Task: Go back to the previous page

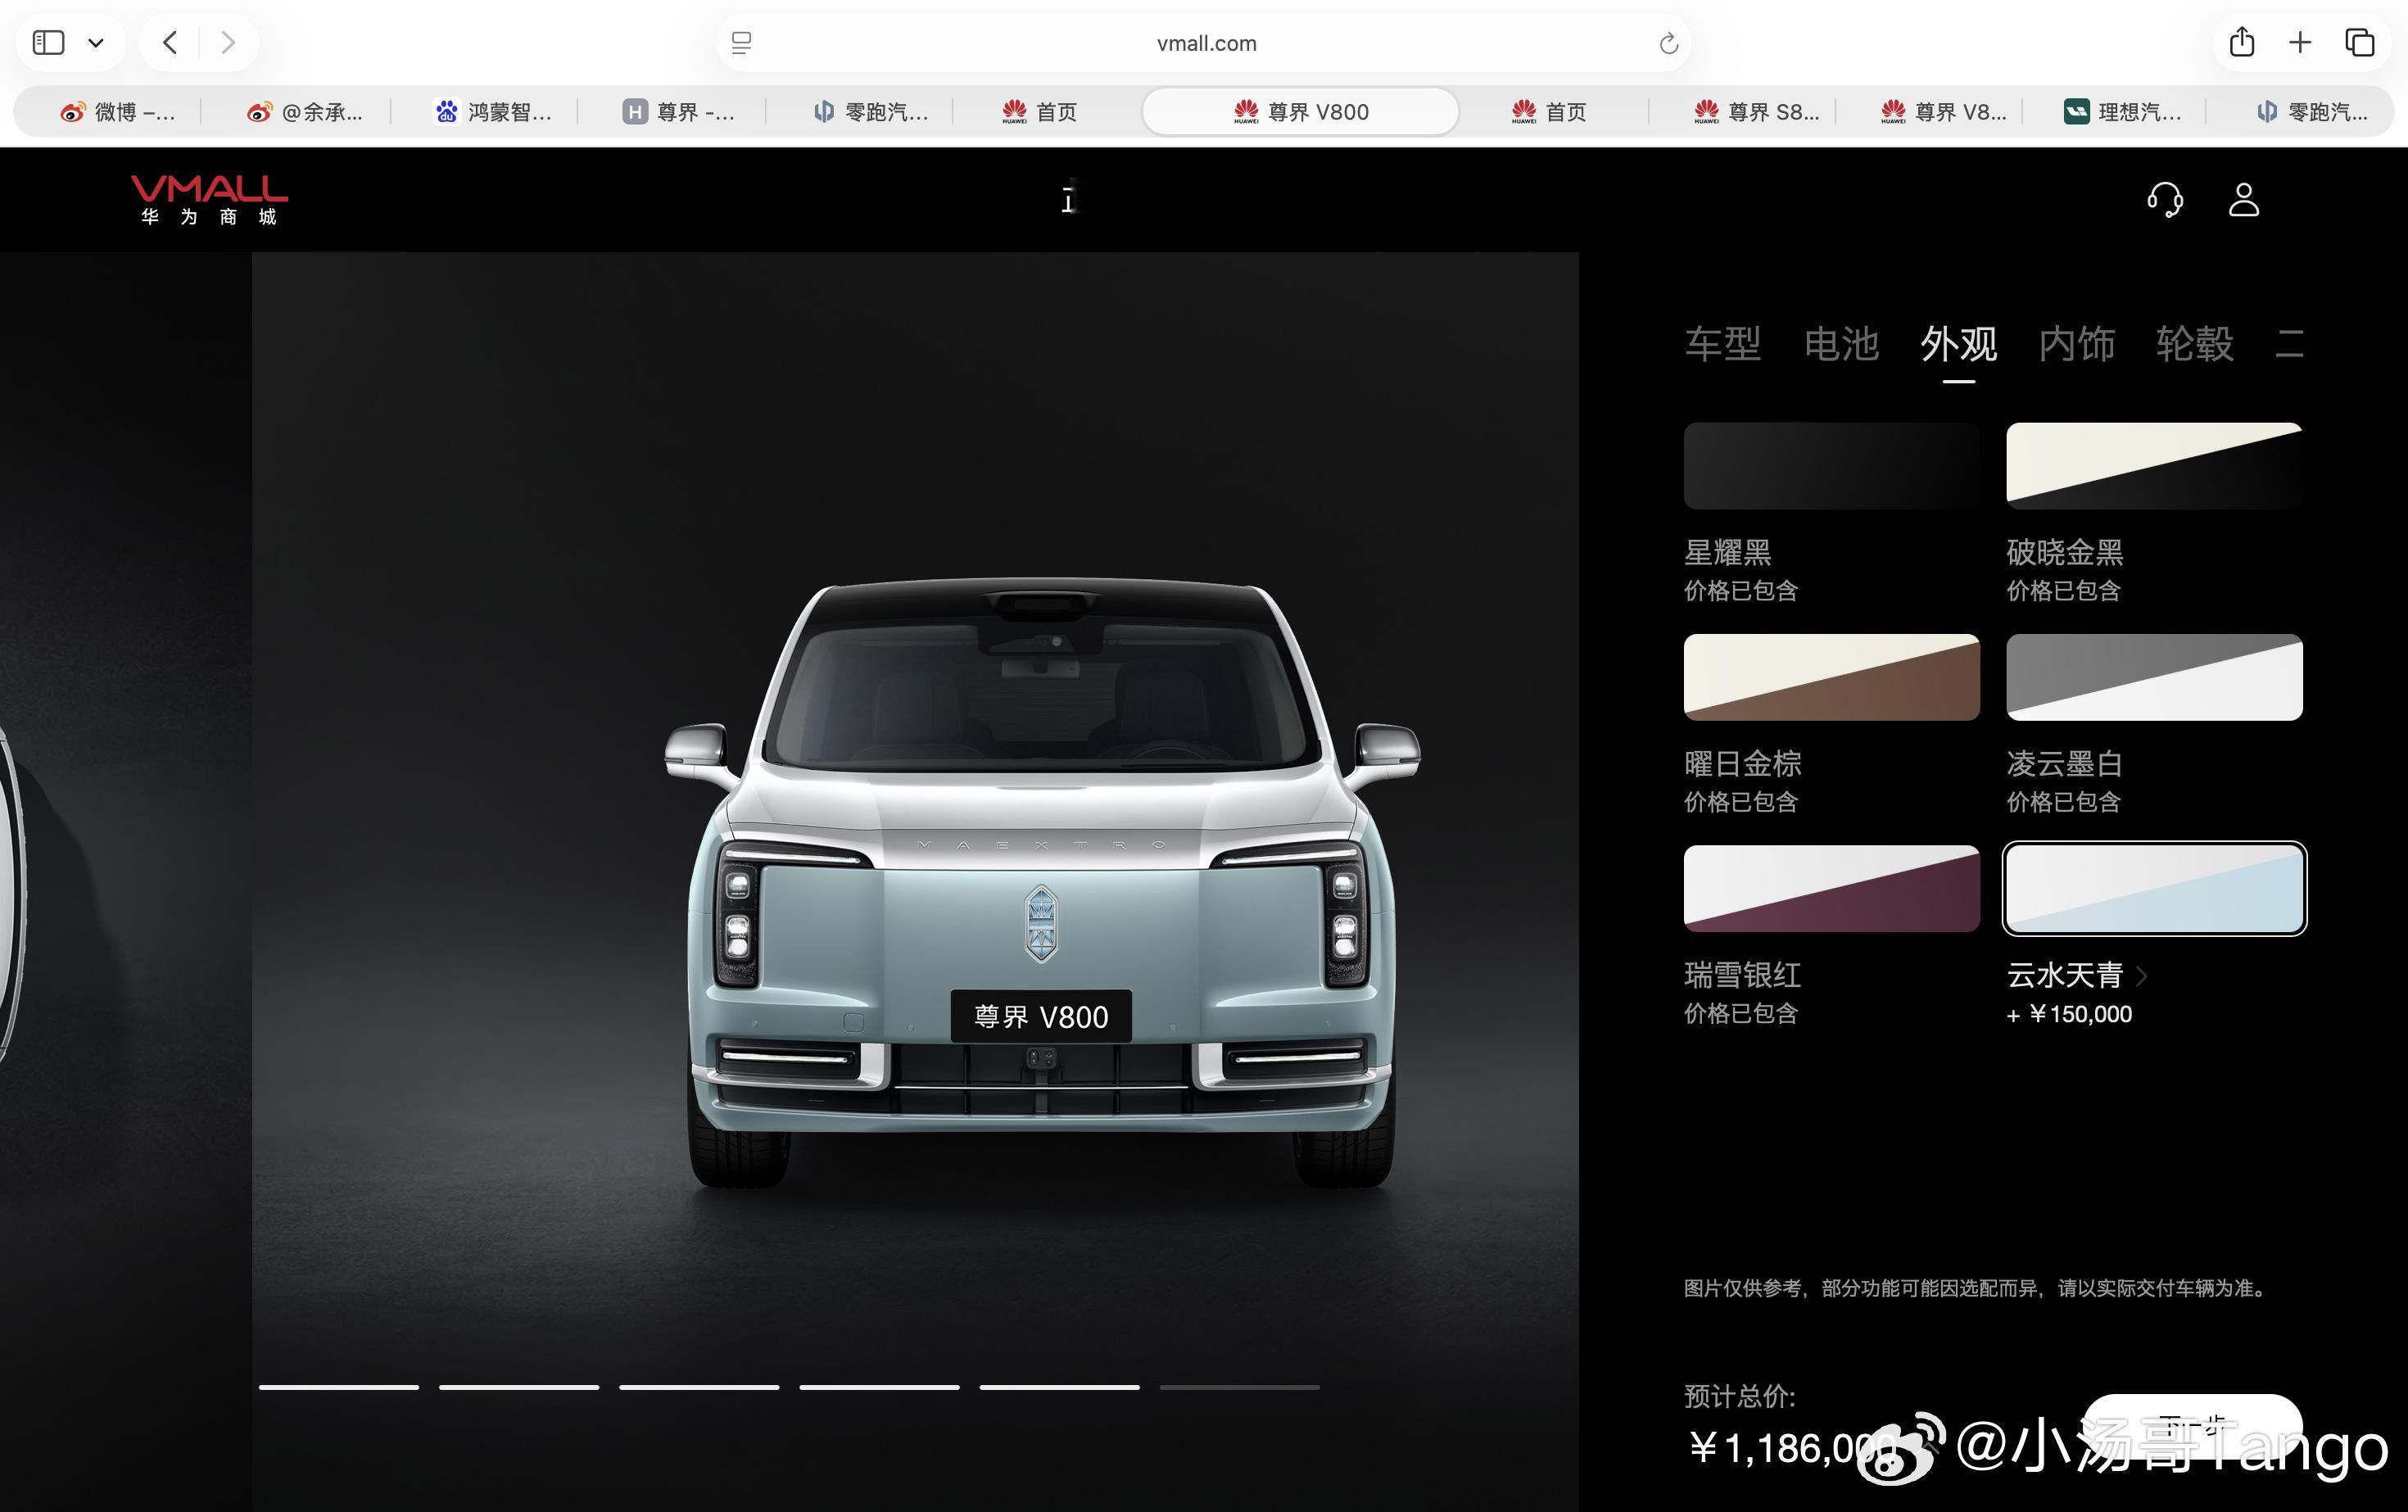Action: (x=170, y=43)
